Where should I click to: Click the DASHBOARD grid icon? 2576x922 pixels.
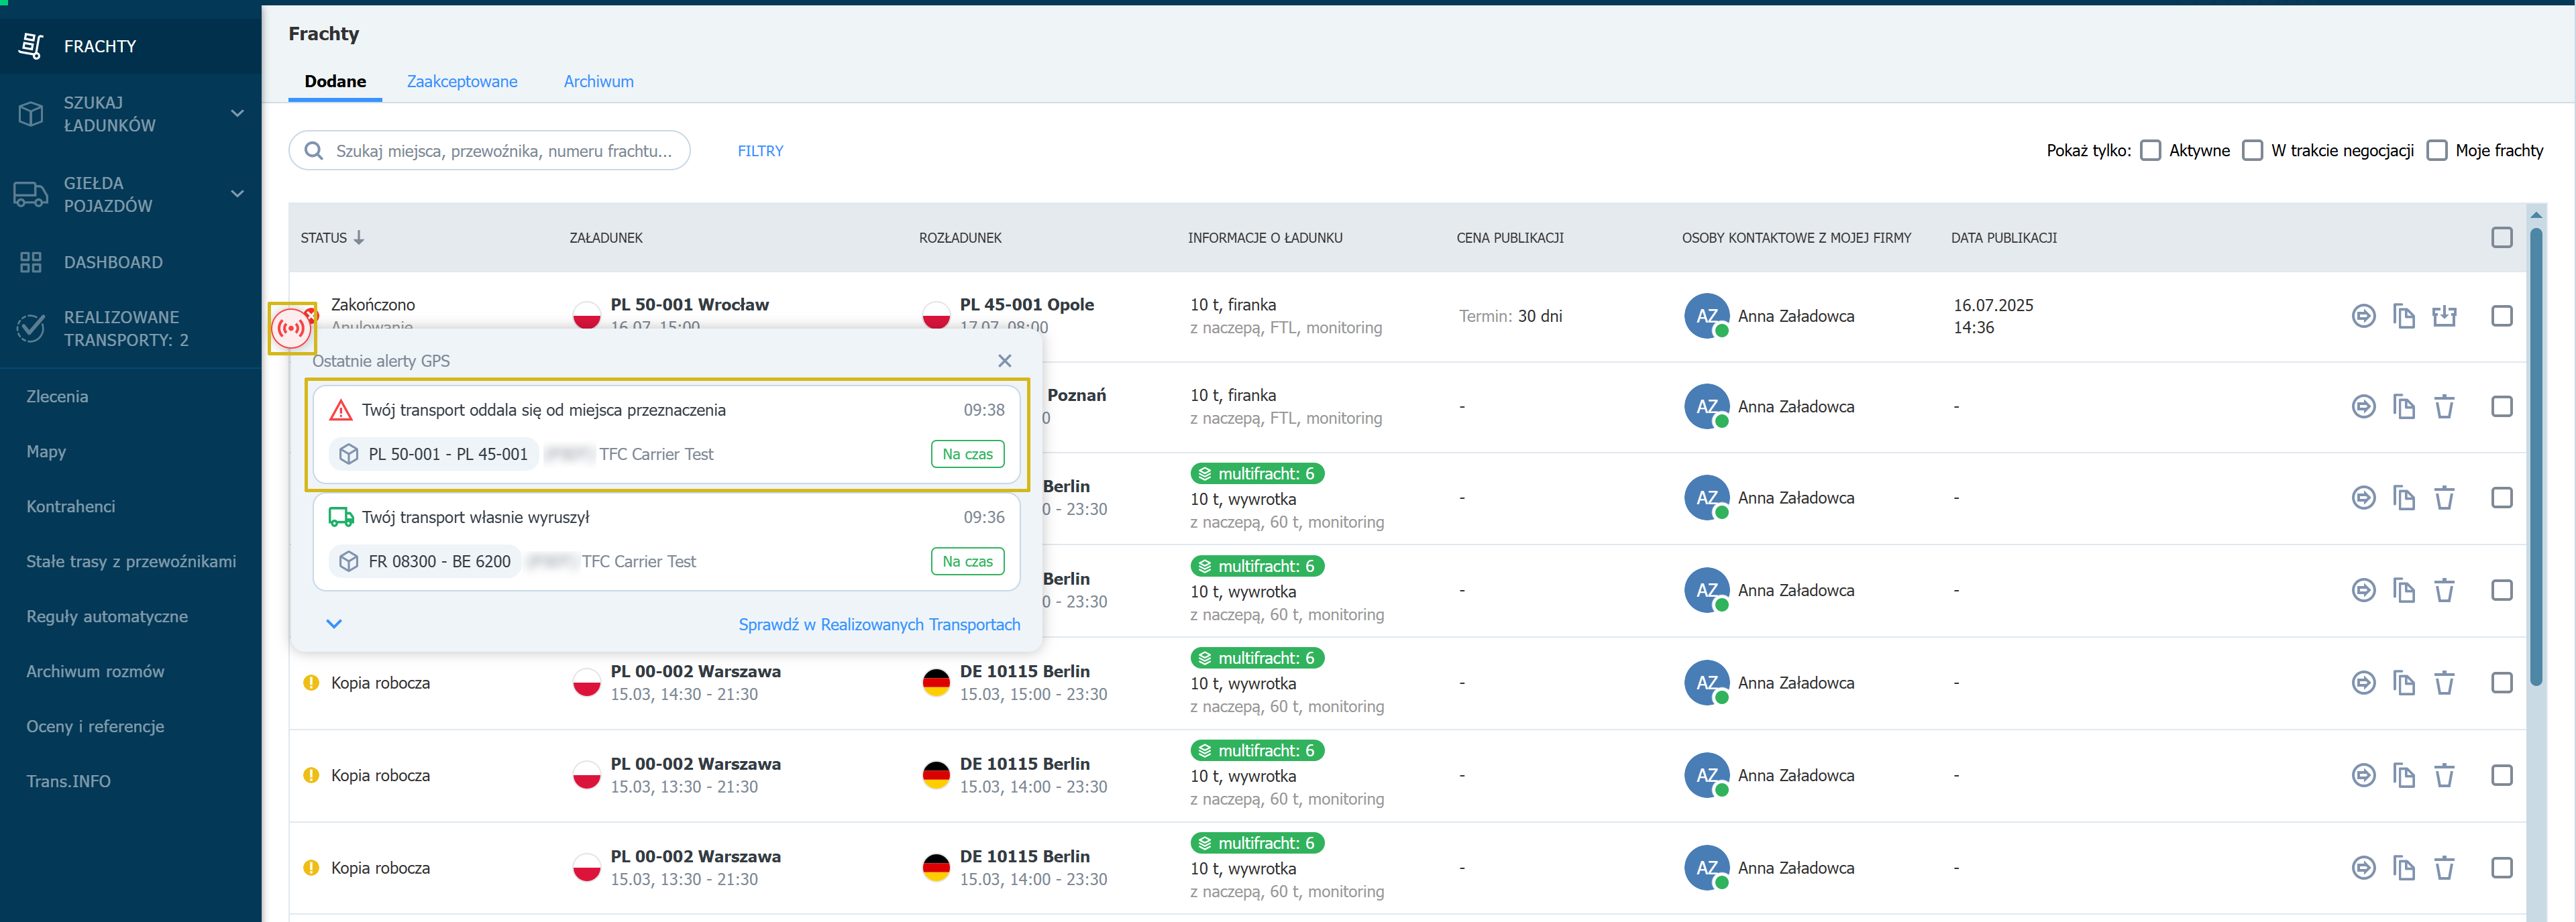click(31, 262)
